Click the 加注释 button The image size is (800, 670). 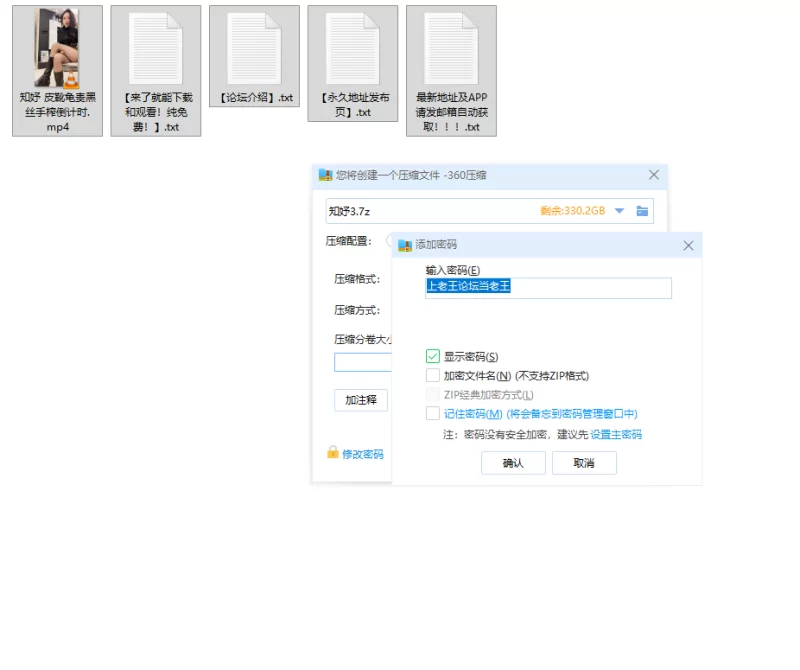click(361, 400)
